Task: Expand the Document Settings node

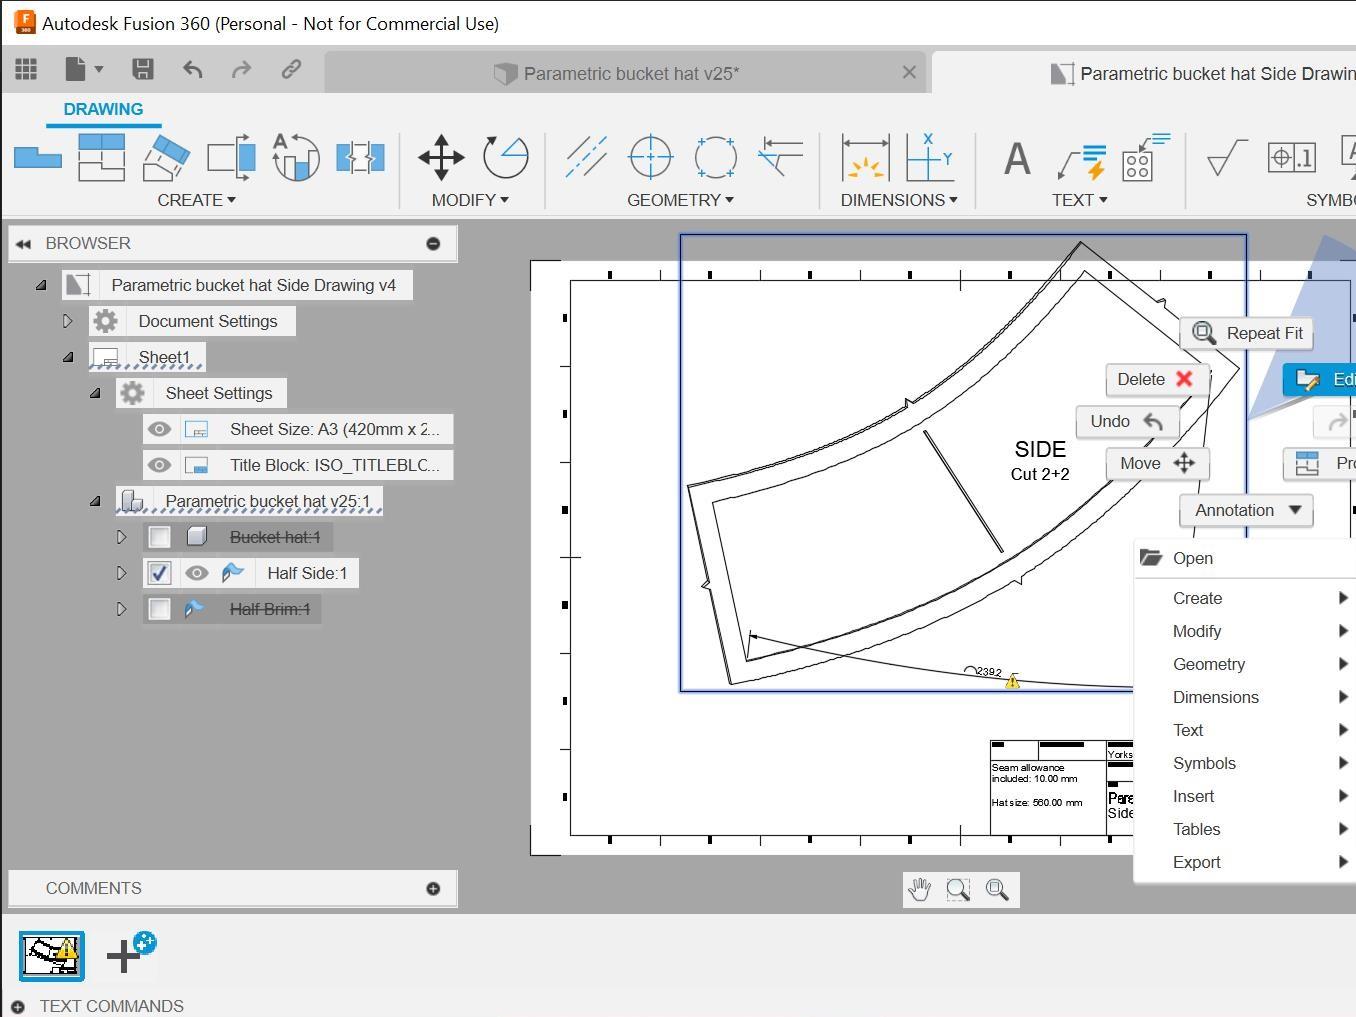Action: [68, 320]
